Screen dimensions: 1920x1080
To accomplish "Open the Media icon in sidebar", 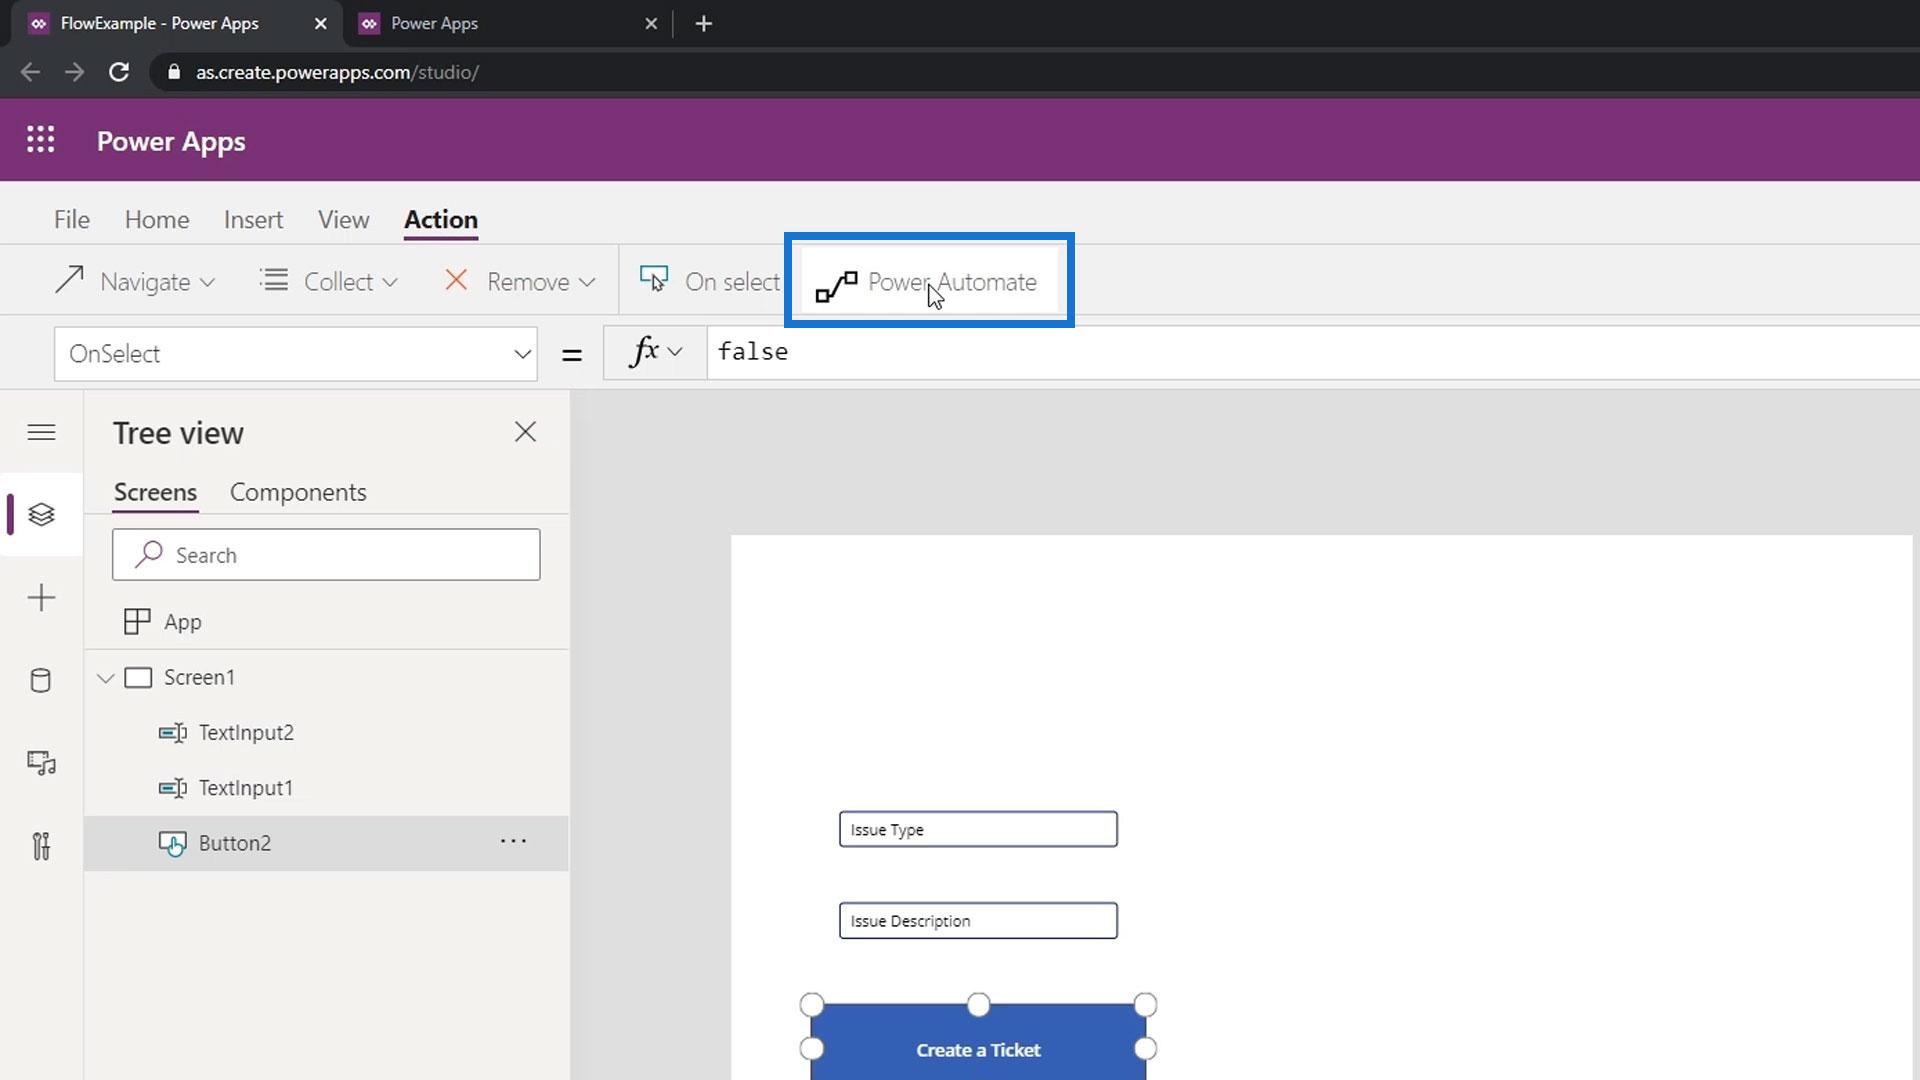I will coord(41,764).
